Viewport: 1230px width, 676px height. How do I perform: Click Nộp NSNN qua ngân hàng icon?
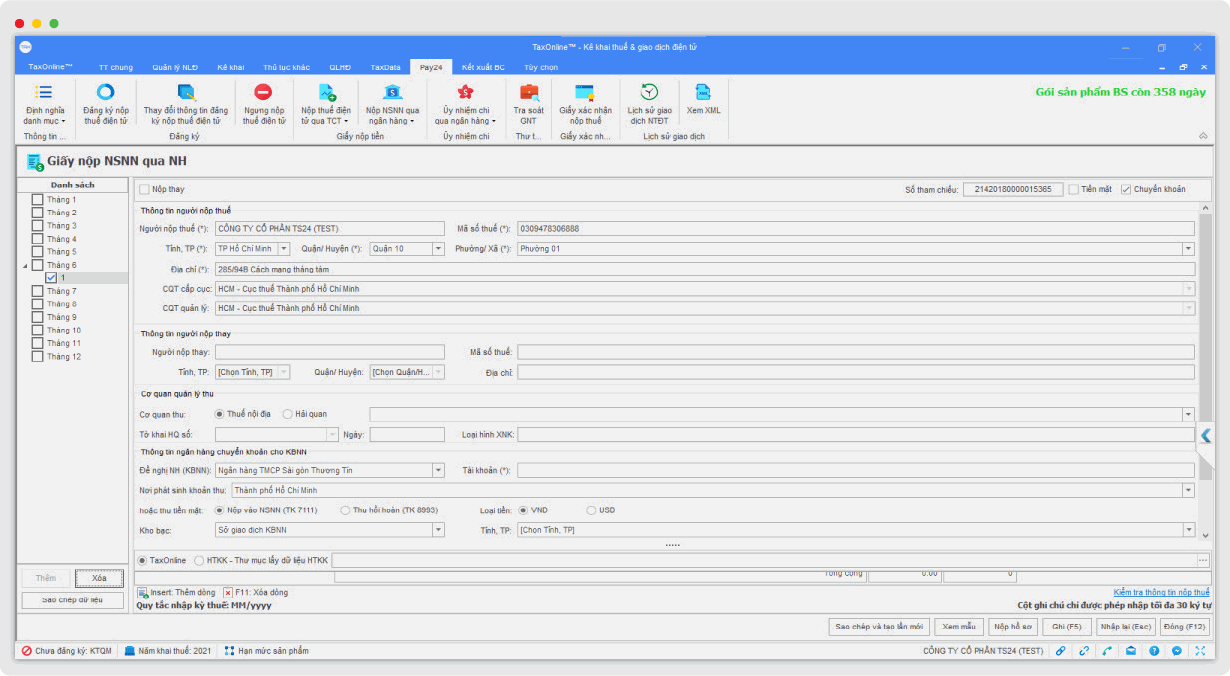pyautogui.click(x=392, y=94)
